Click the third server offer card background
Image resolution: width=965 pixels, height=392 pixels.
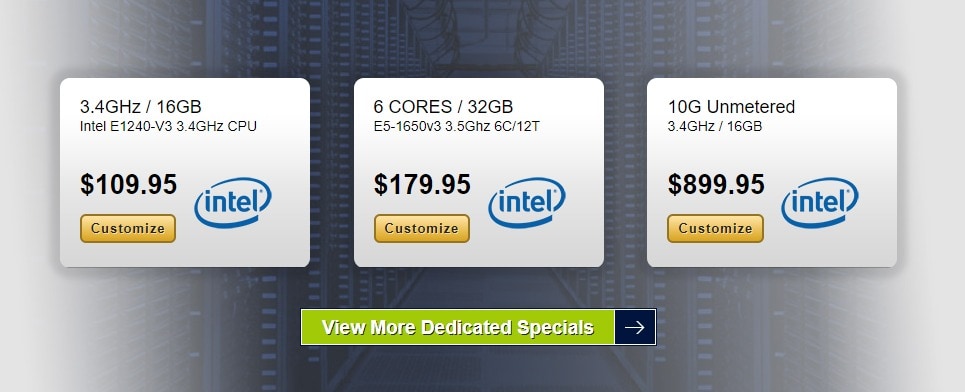click(x=772, y=154)
